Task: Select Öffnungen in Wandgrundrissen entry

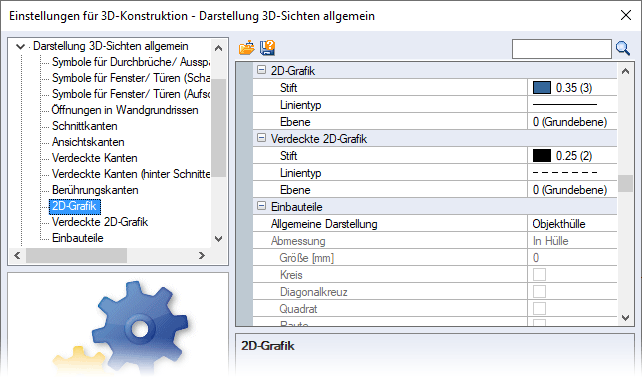Action: (125, 110)
